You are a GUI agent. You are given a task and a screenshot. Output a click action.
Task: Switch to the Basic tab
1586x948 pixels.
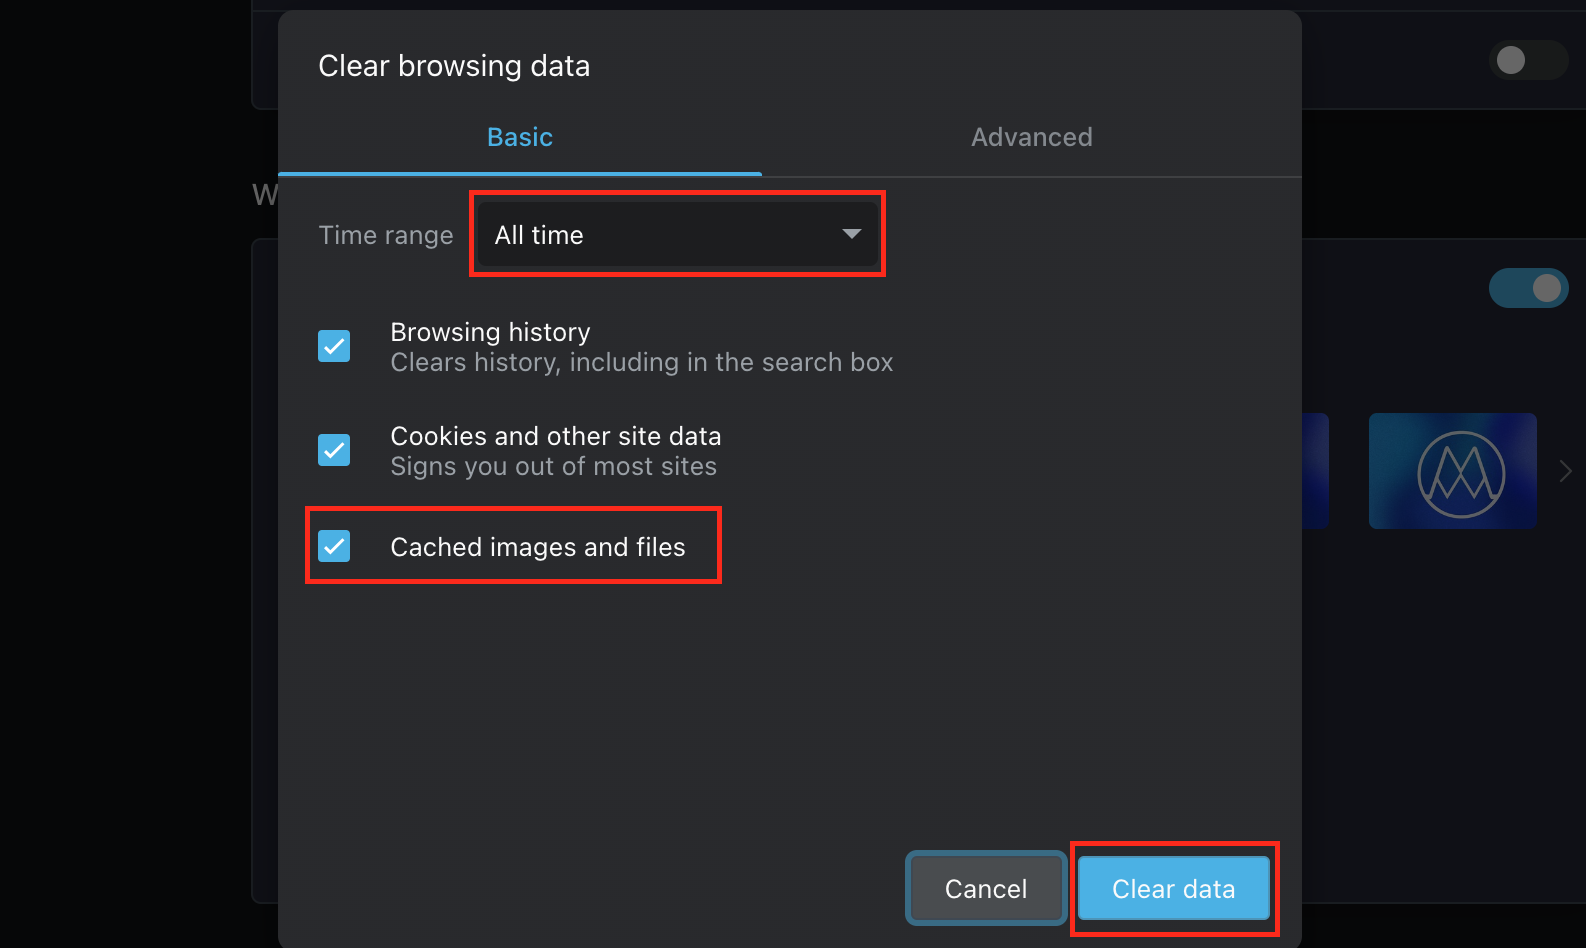coord(520,137)
